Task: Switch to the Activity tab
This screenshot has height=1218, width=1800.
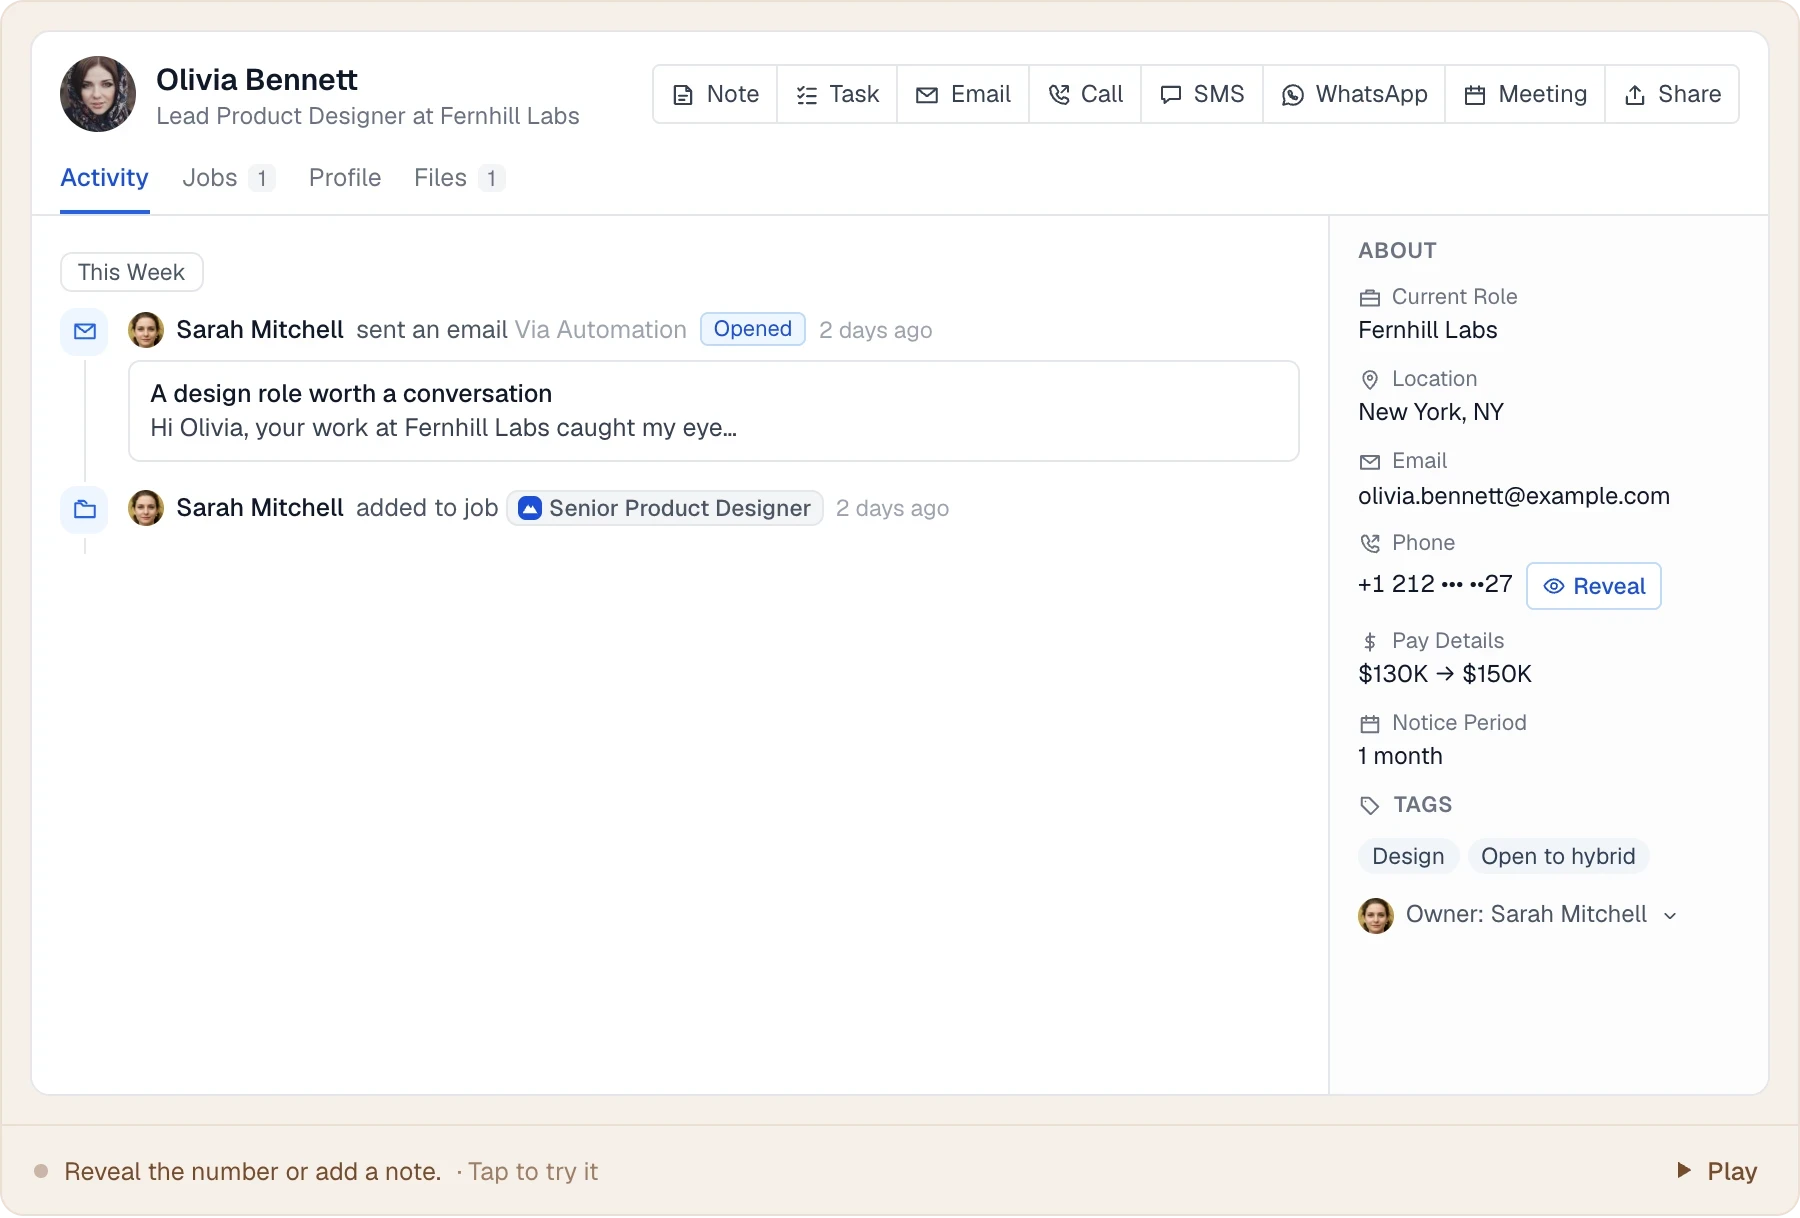Action: tap(104, 178)
